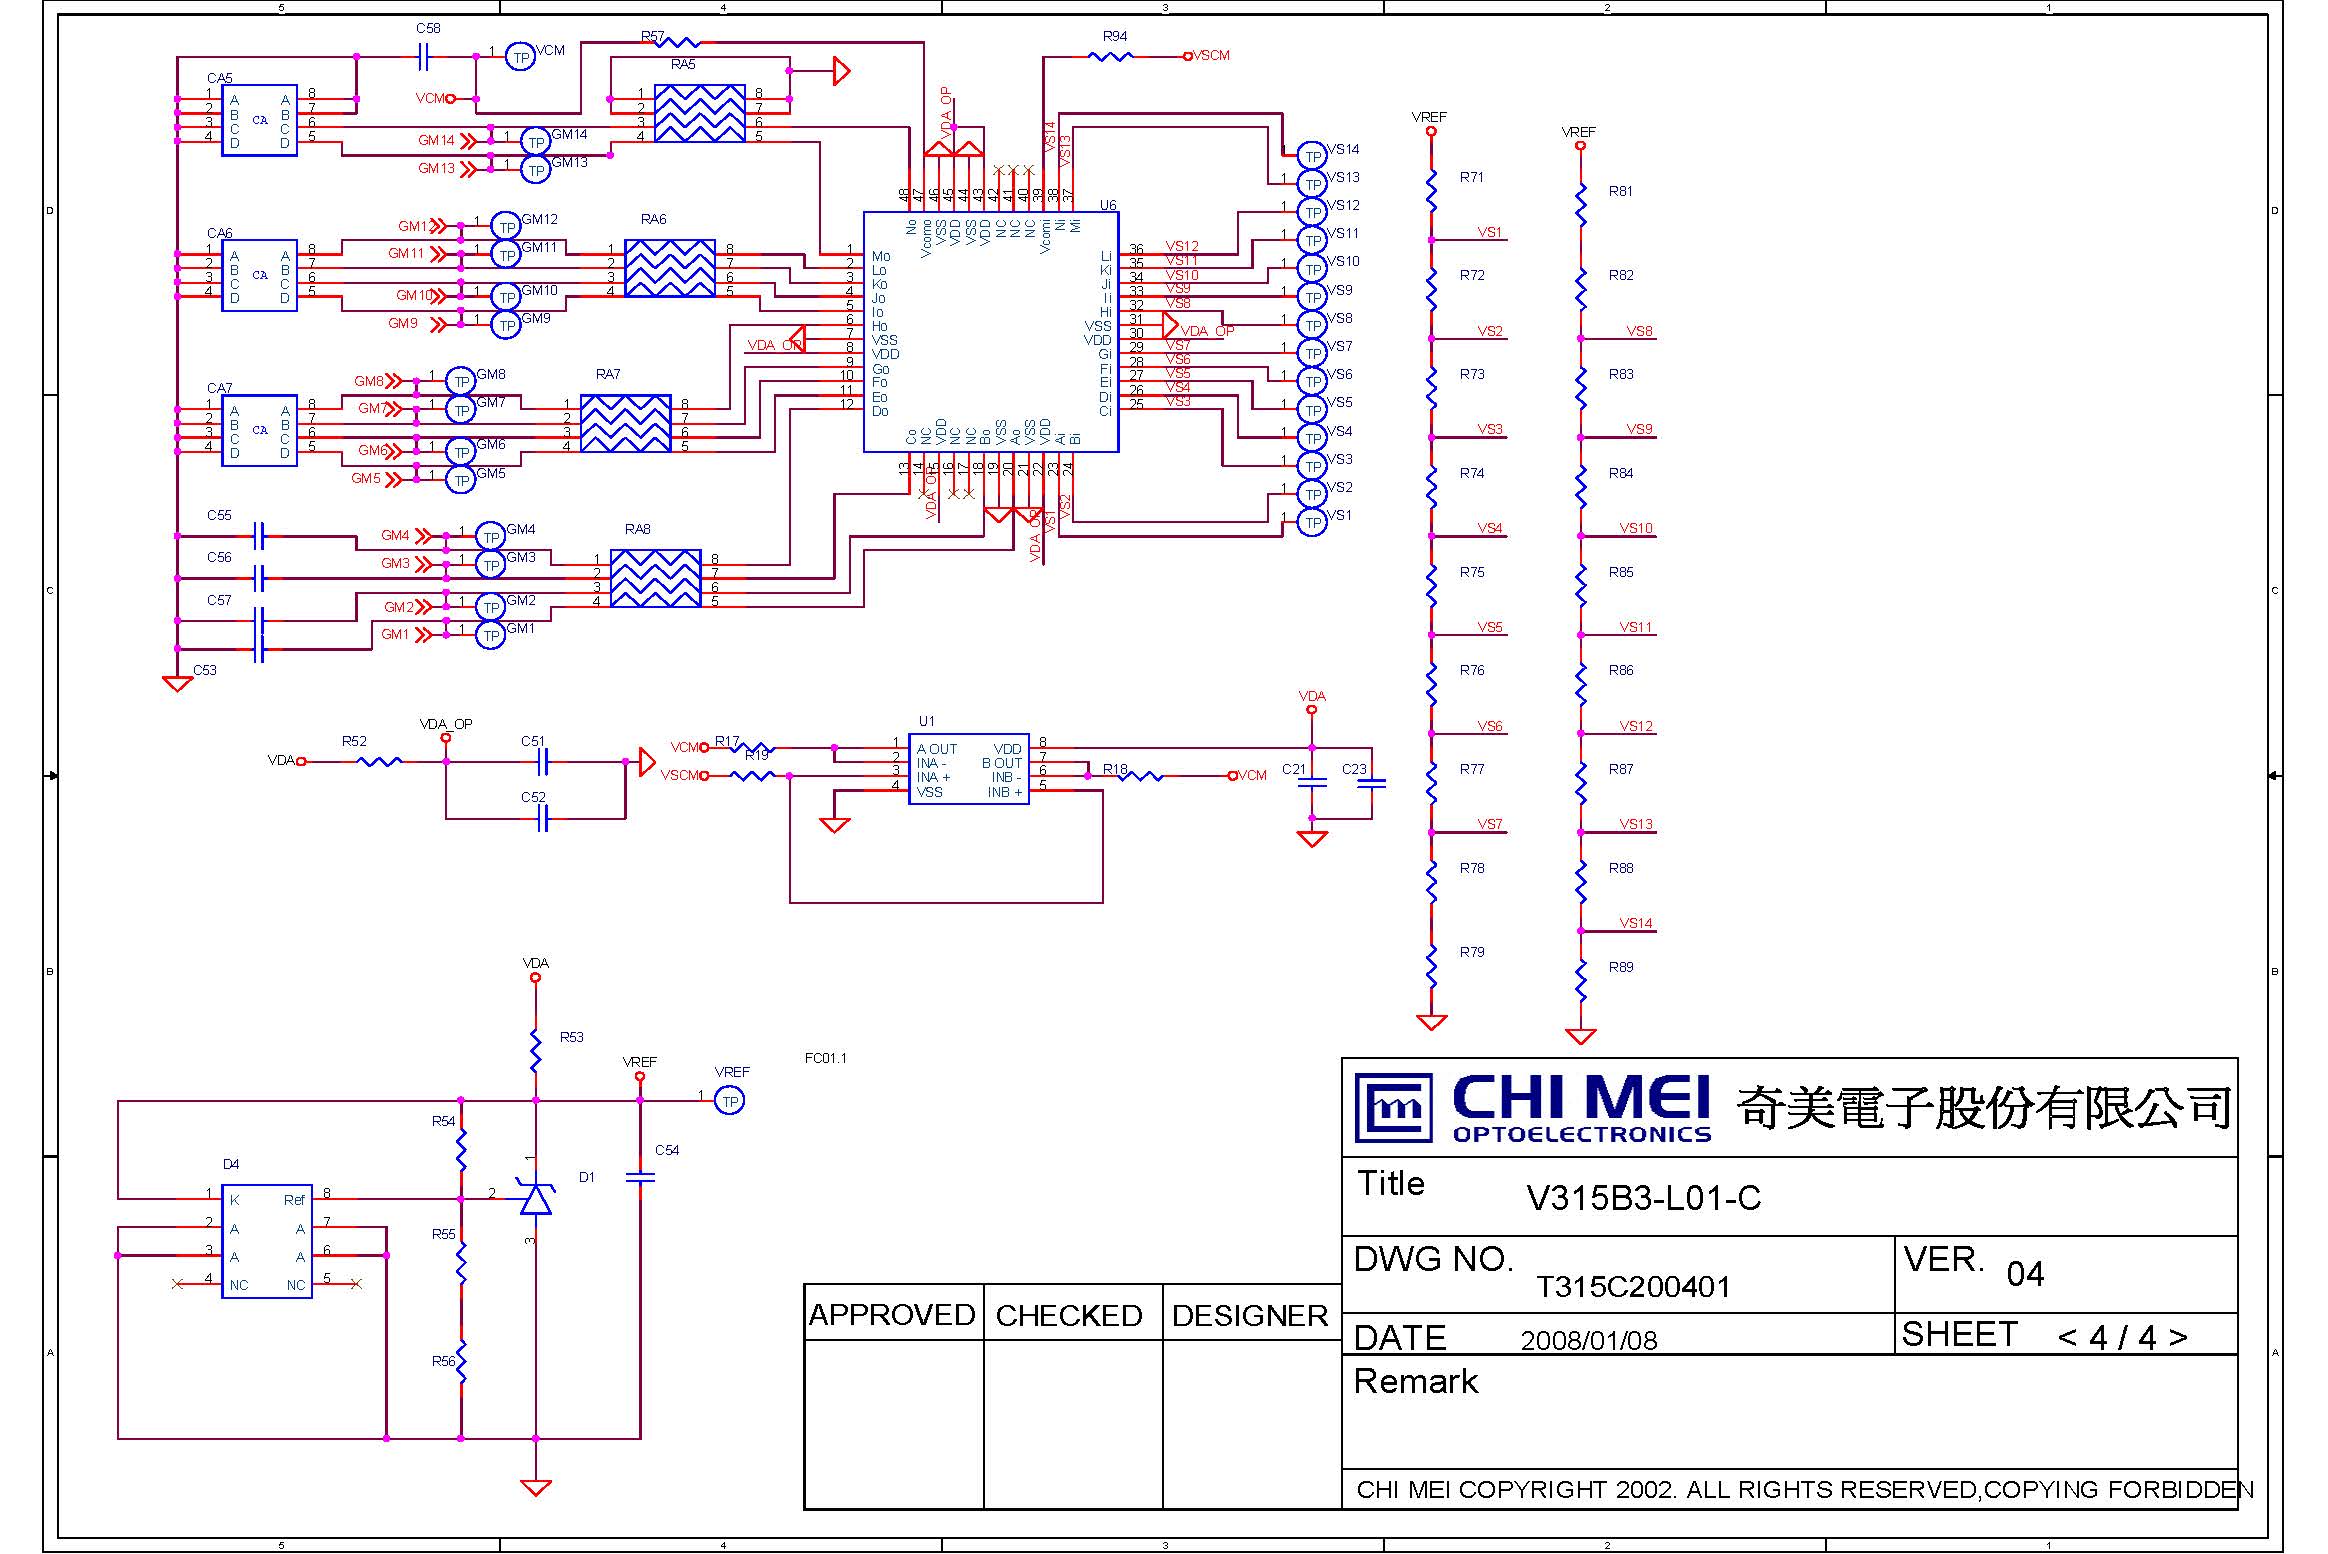This screenshot has width=2328, height=1554.
Task: Click capacitor C58 symbol
Action: click(x=423, y=57)
